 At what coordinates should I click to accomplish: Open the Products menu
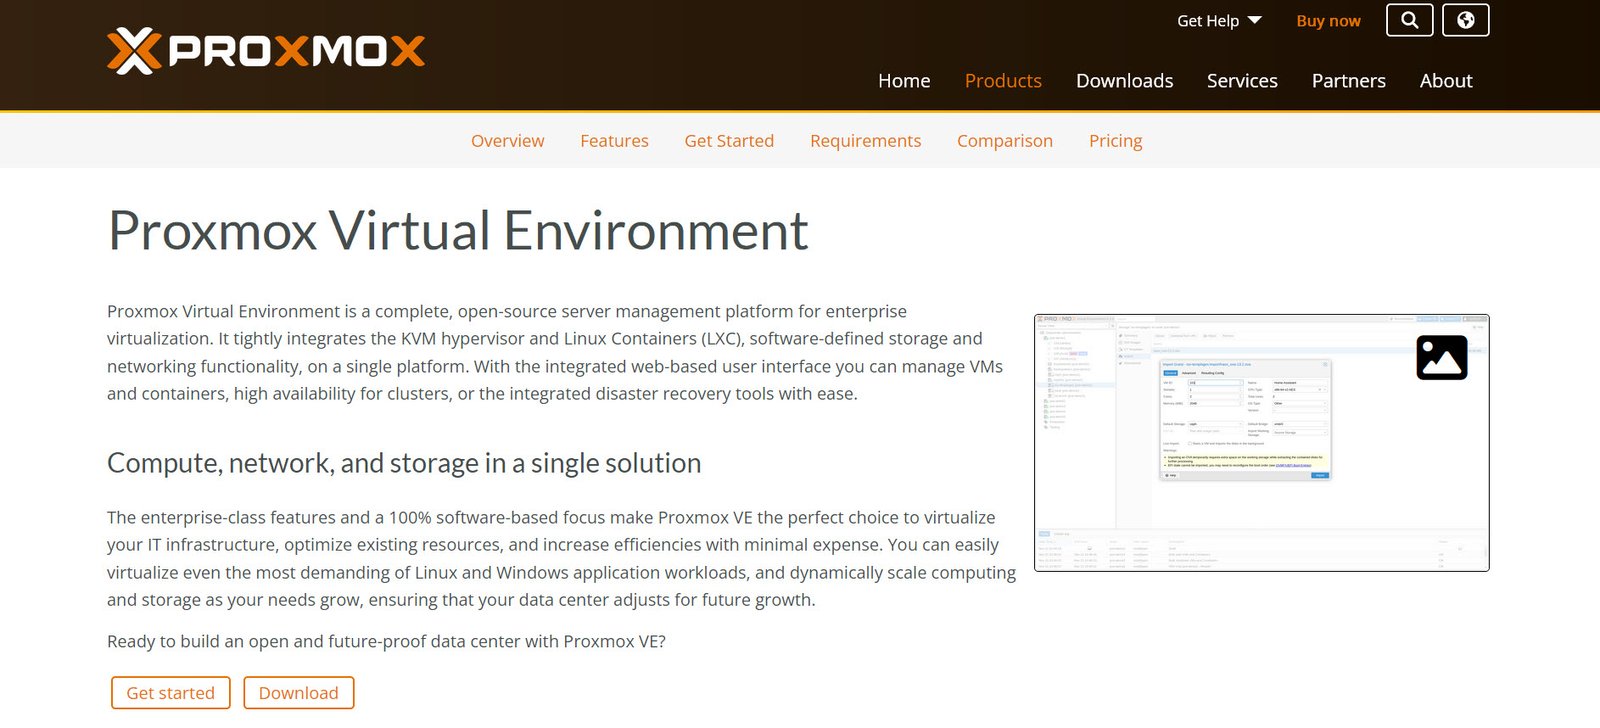click(x=1003, y=81)
